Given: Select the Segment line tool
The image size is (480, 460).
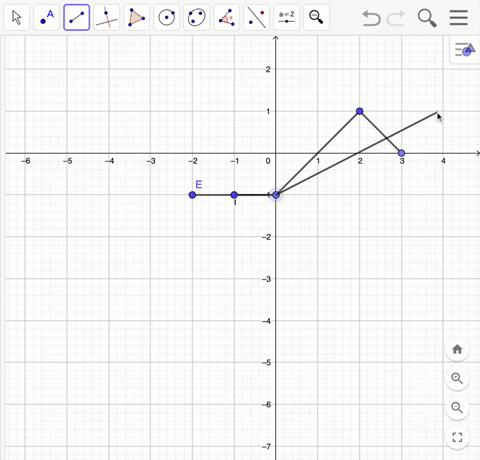Looking at the screenshot, I should coord(77,17).
